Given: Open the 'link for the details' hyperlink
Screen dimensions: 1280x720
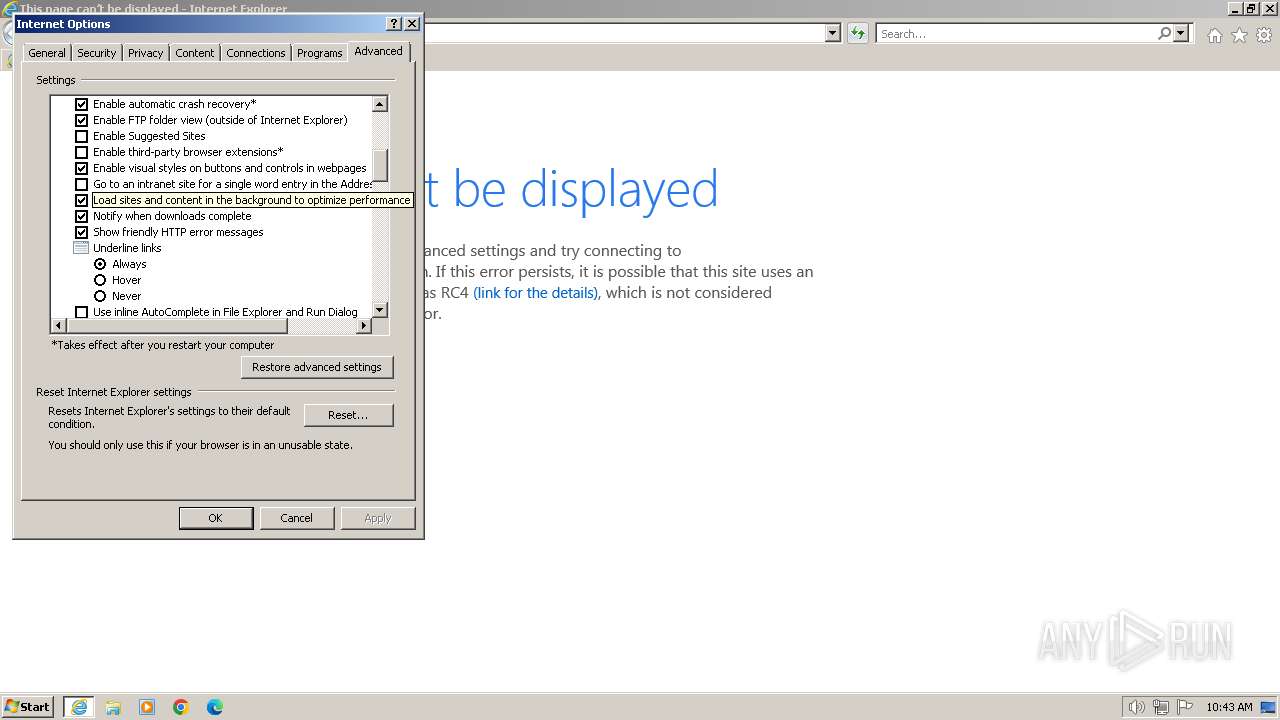Looking at the screenshot, I should point(536,293).
